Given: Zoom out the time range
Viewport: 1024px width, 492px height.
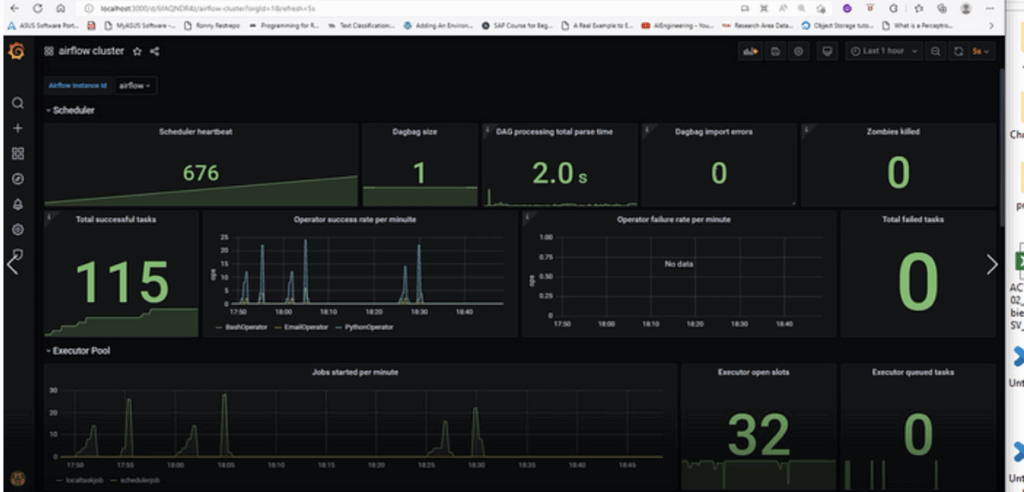Looking at the screenshot, I should (935, 51).
